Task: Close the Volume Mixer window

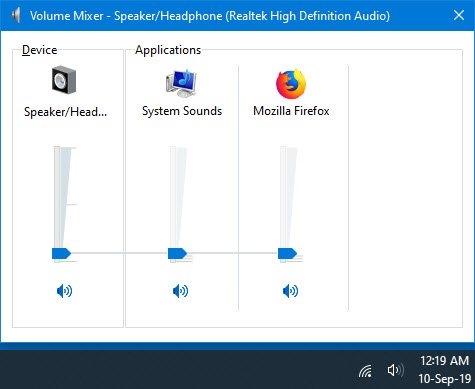Action: pyautogui.click(x=459, y=15)
